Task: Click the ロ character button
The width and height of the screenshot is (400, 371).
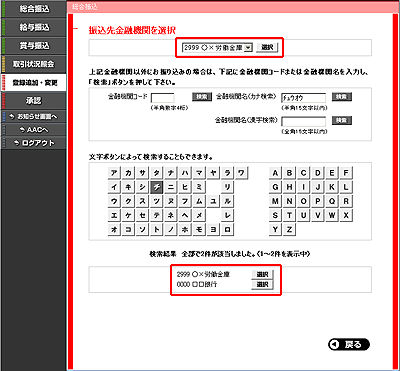Action: coord(228,230)
